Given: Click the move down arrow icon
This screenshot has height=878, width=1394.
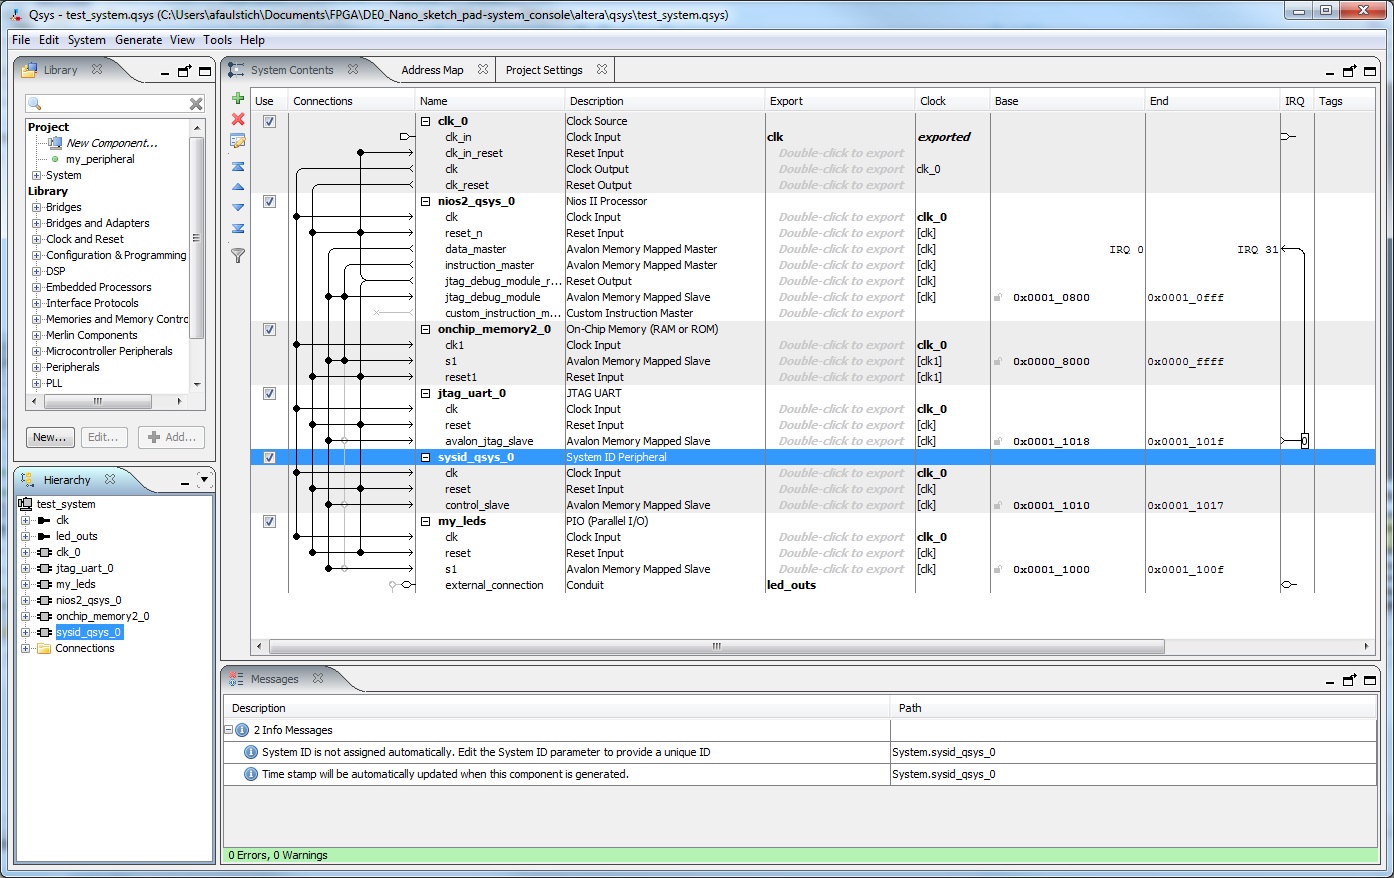Looking at the screenshot, I should pyautogui.click(x=238, y=207).
